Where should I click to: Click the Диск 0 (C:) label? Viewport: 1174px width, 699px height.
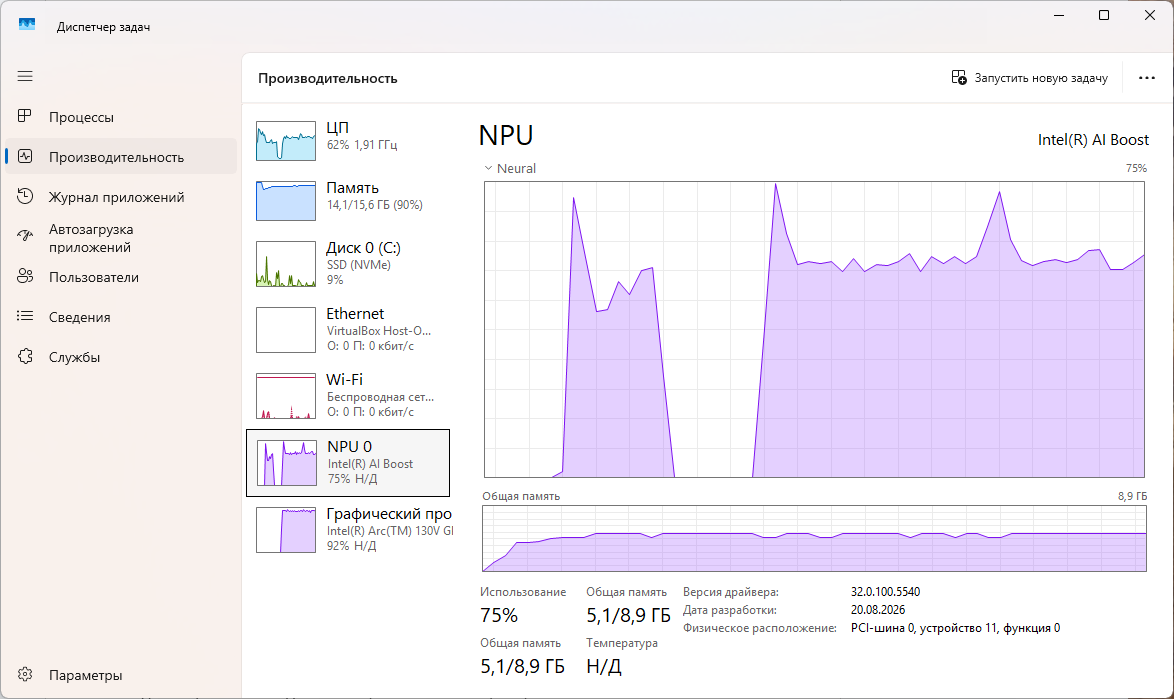coord(363,247)
